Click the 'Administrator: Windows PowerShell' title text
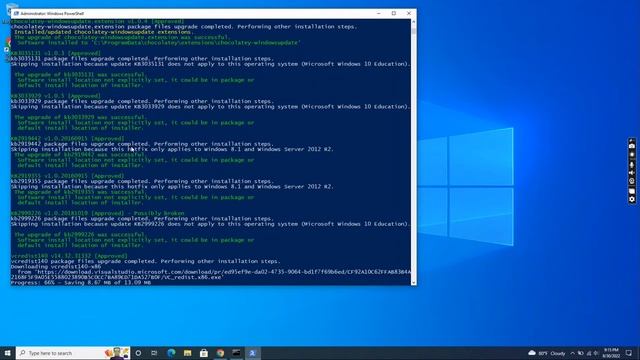Screen dimensions: 640x360 [52, 13]
